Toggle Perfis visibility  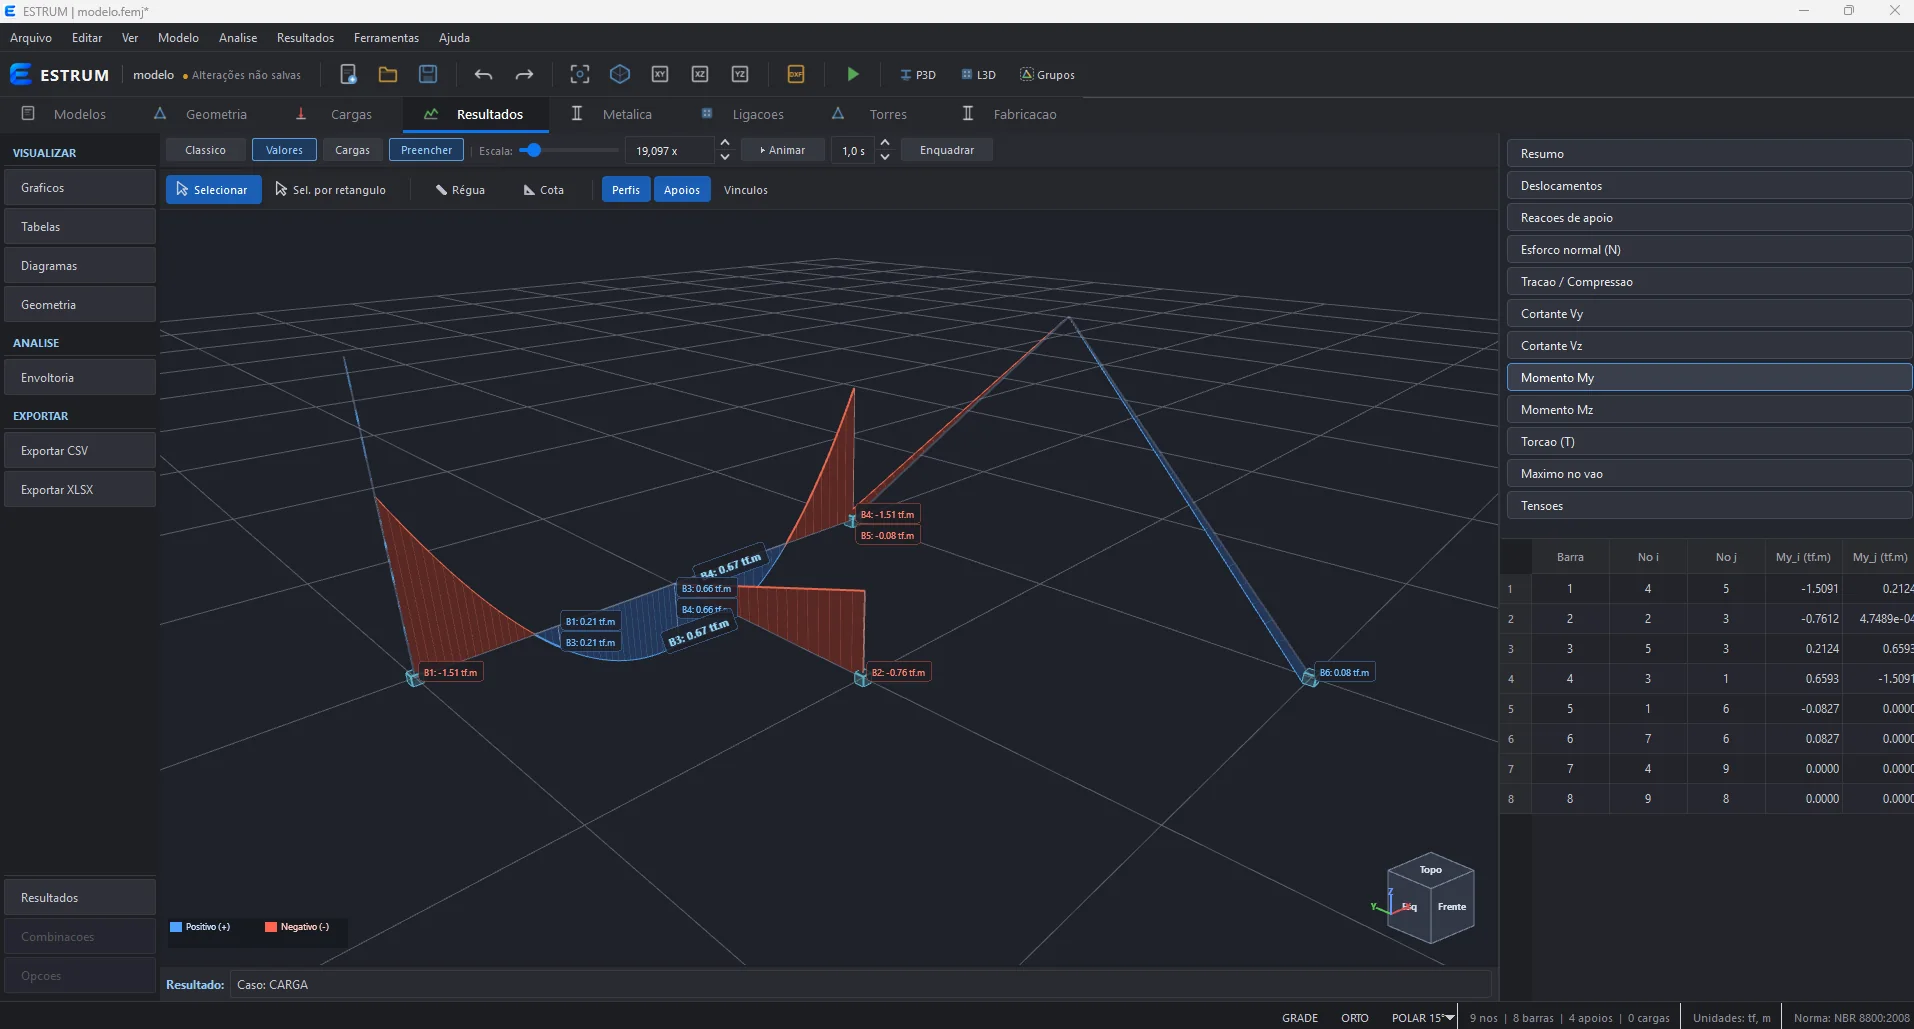coord(626,190)
